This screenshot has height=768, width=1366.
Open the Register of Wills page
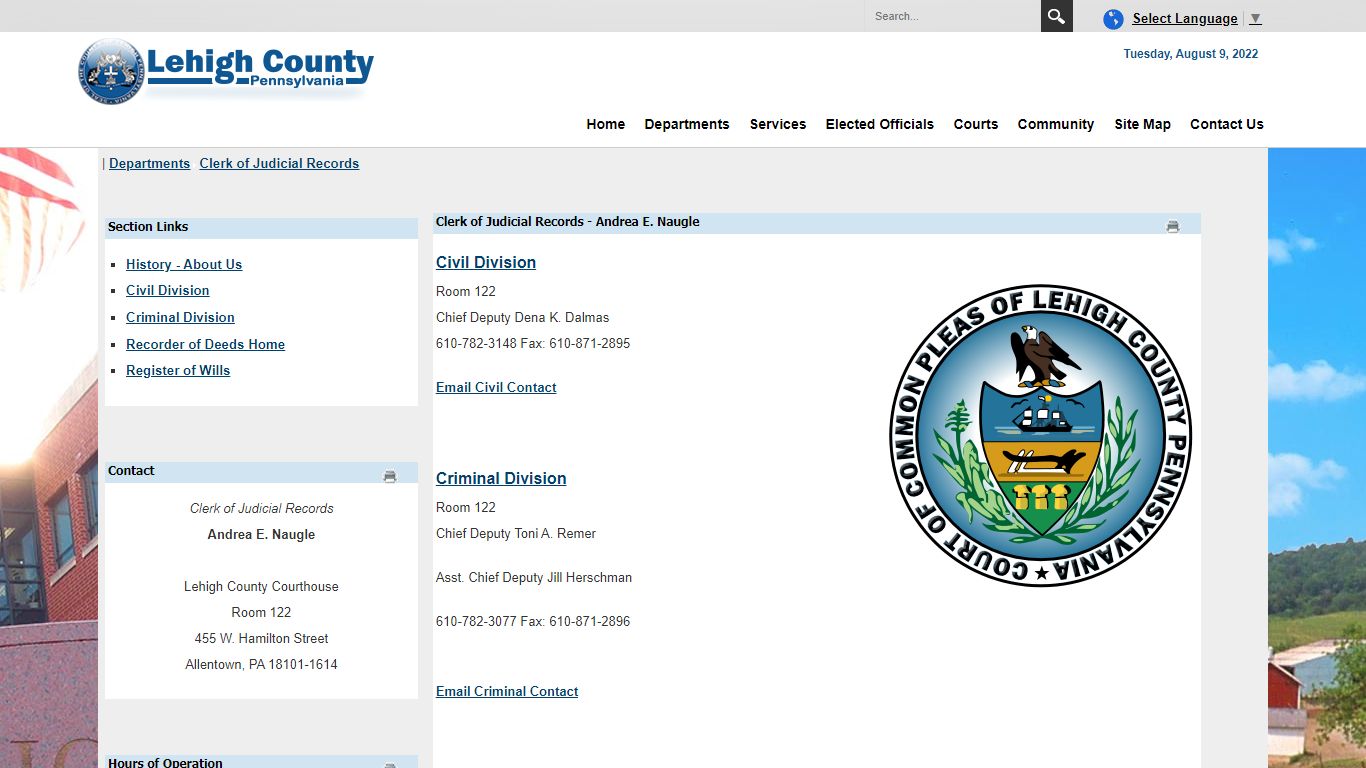click(x=178, y=370)
